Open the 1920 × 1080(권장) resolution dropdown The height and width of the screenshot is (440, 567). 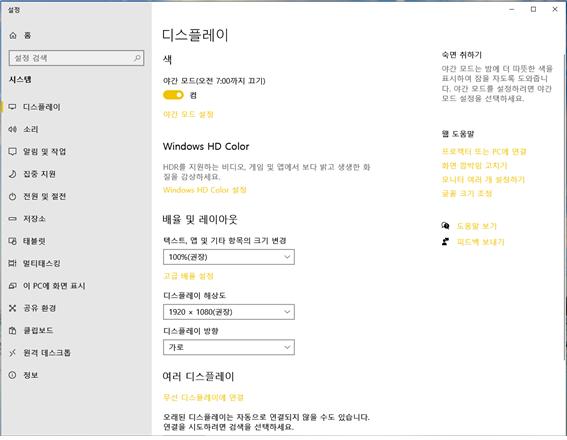(229, 312)
